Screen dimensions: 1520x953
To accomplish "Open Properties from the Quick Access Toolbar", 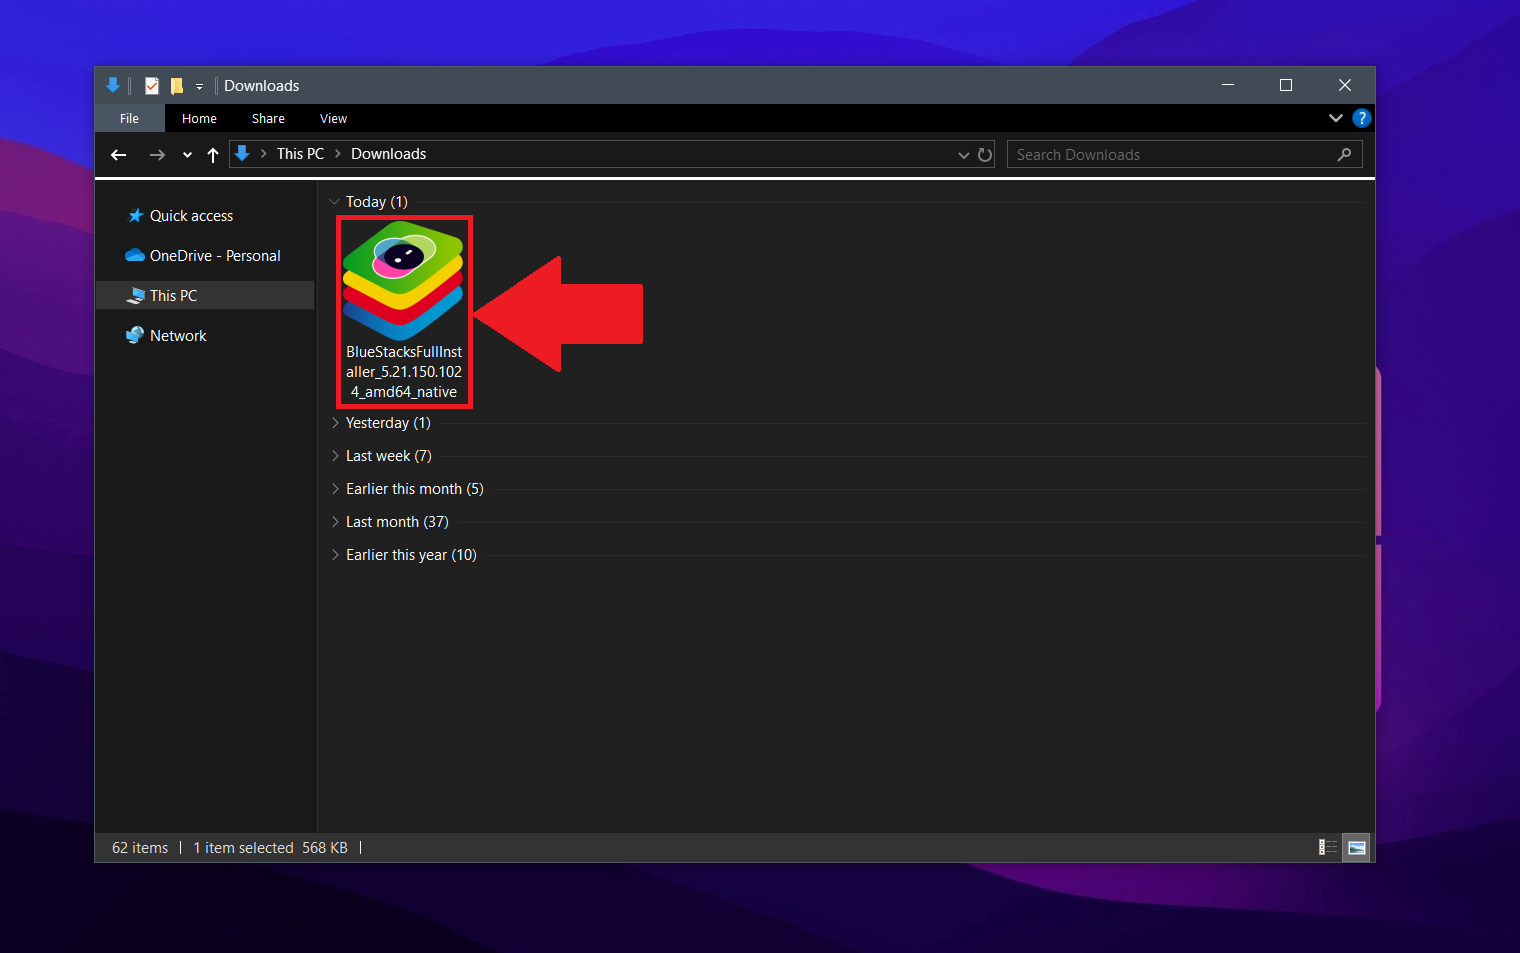I will pyautogui.click(x=151, y=85).
